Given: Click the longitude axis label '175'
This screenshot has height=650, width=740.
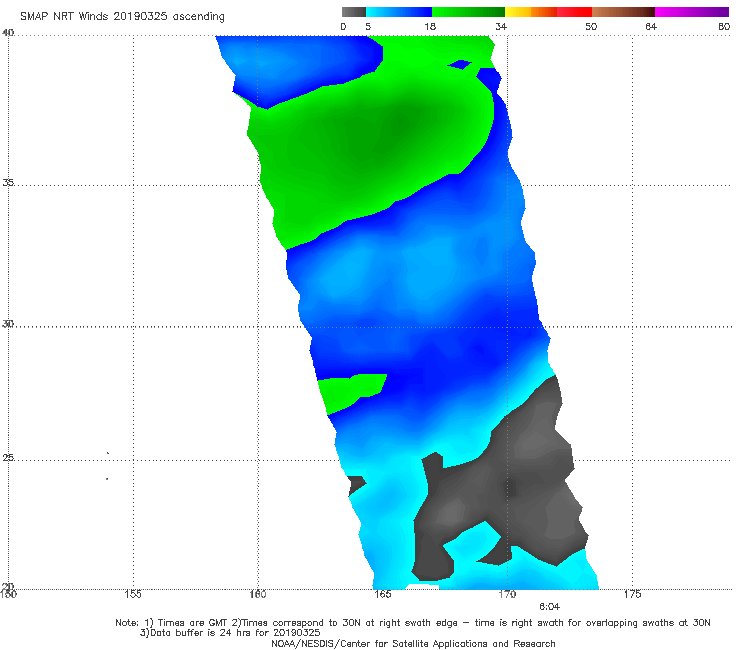Looking at the screenshot, I should click(632, 594).
